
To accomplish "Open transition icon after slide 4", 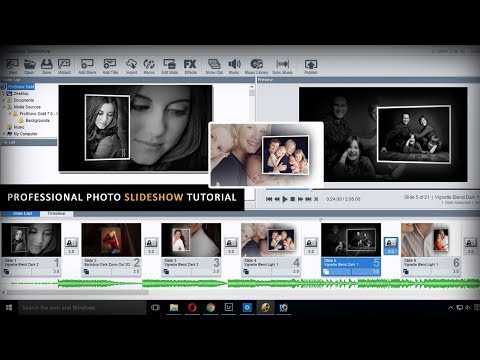I will (311, 242).
